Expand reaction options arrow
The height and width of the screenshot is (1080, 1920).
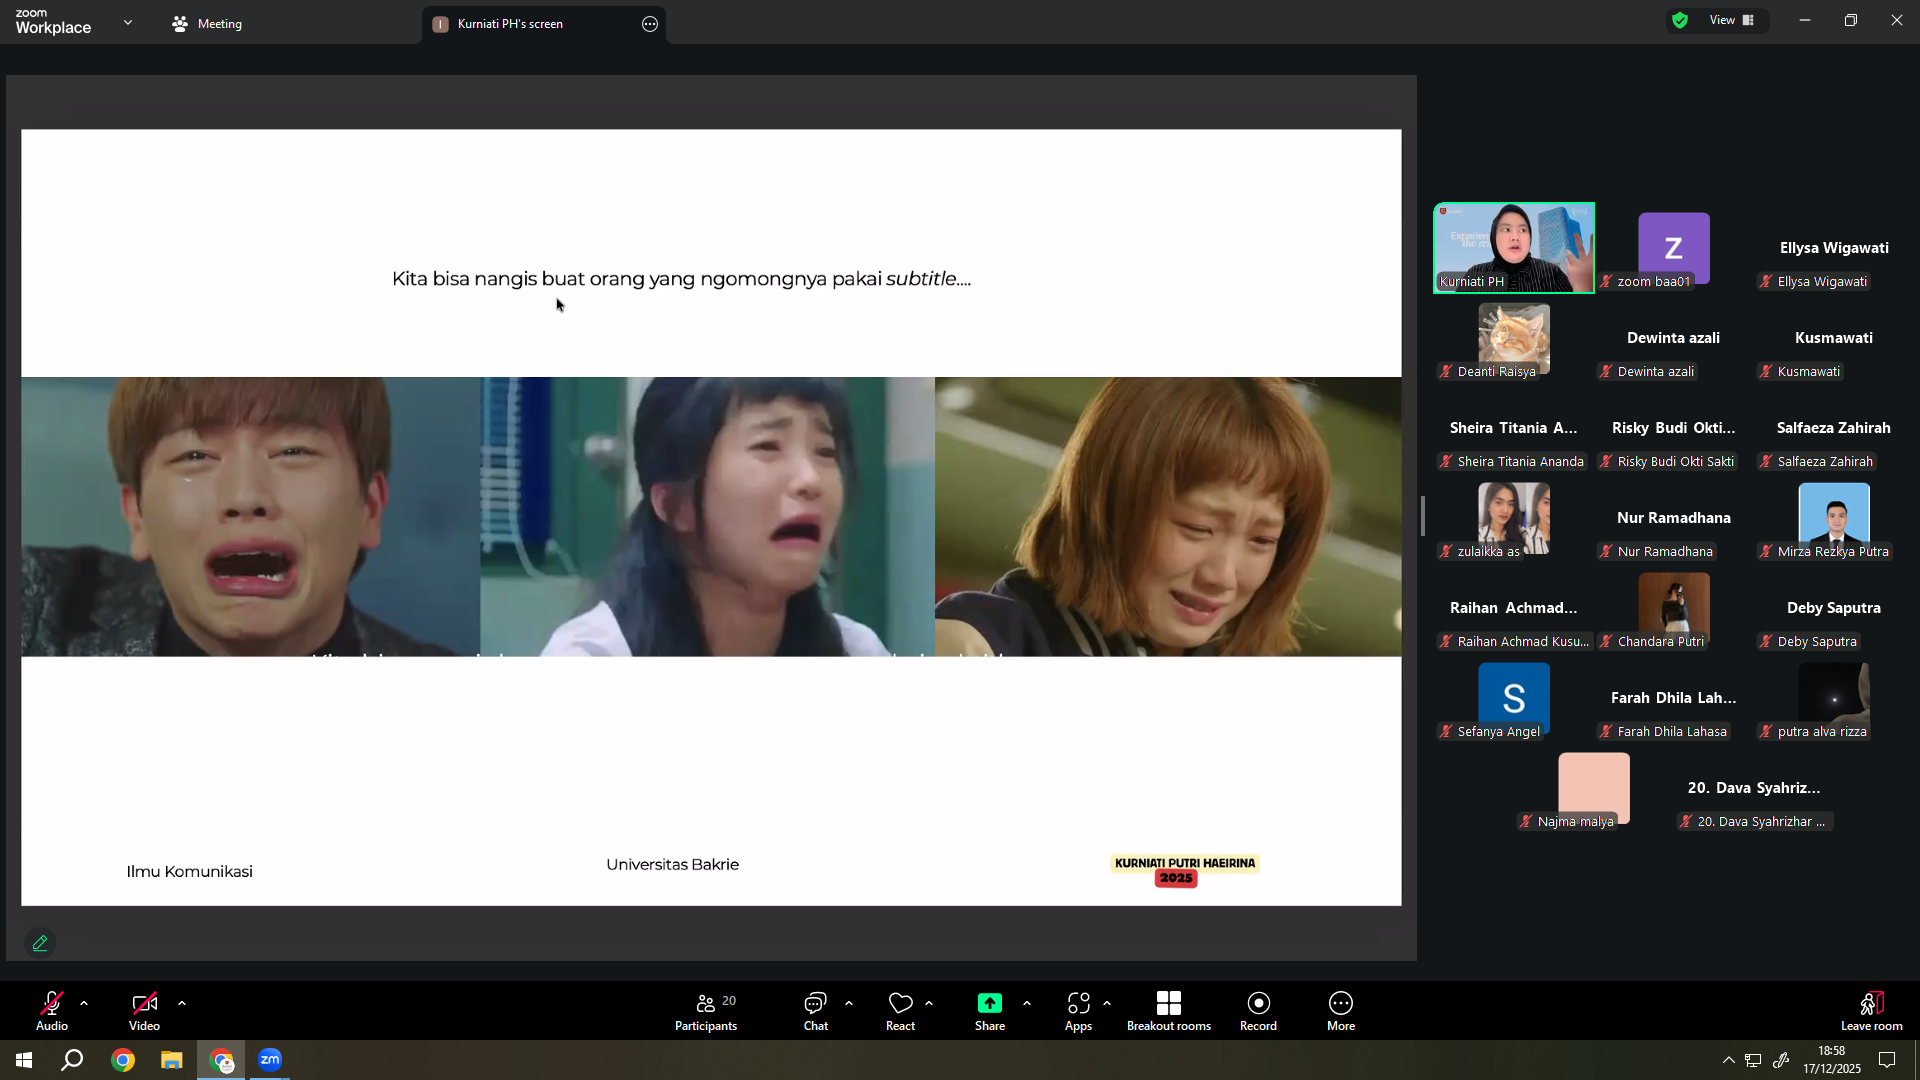pyautogui.click(x=929, y=1003)
